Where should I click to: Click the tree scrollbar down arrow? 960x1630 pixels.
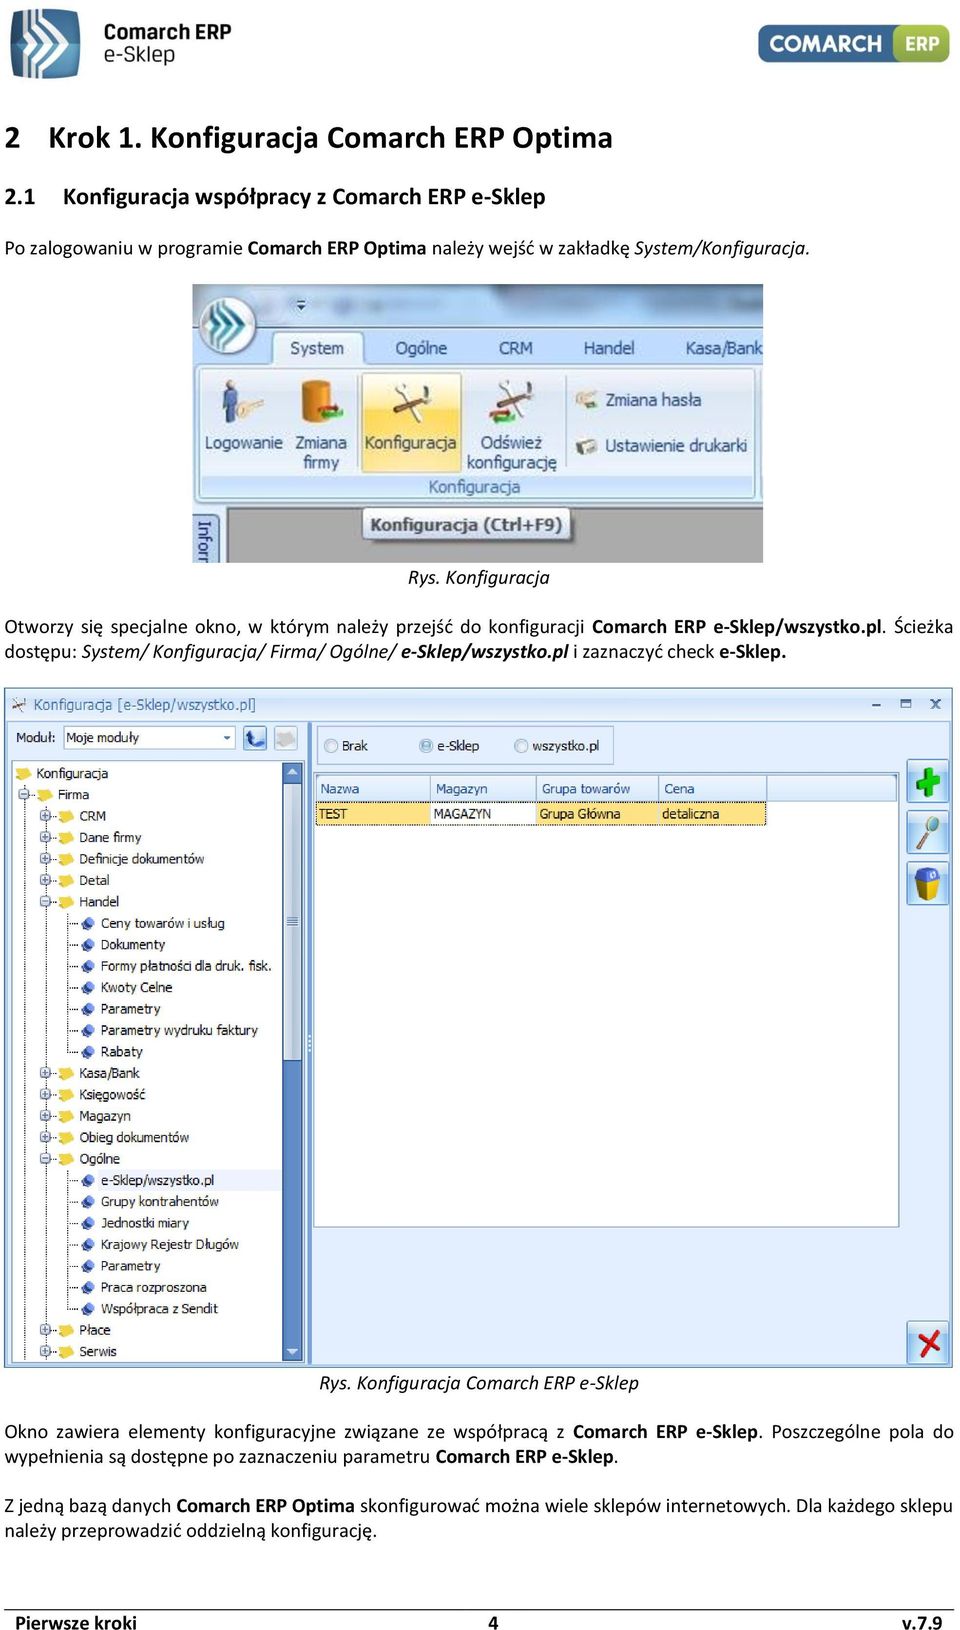click(293, 1352)
